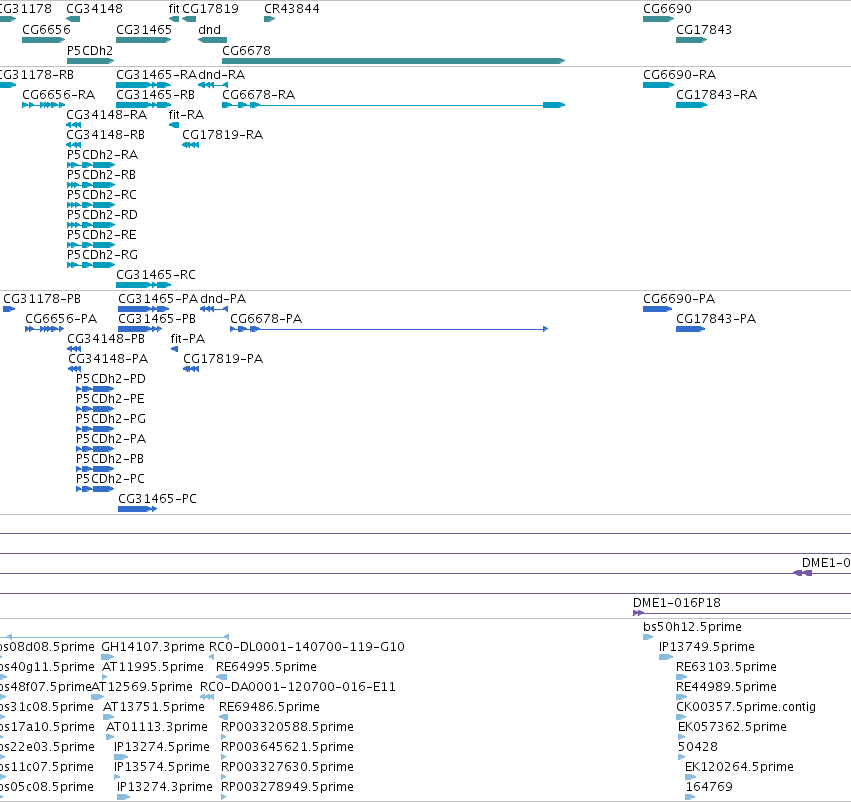Select the fit-PA protein label
Image resolution: width=851 pixels, height=802 pixels.
click(x=188, y=339)
